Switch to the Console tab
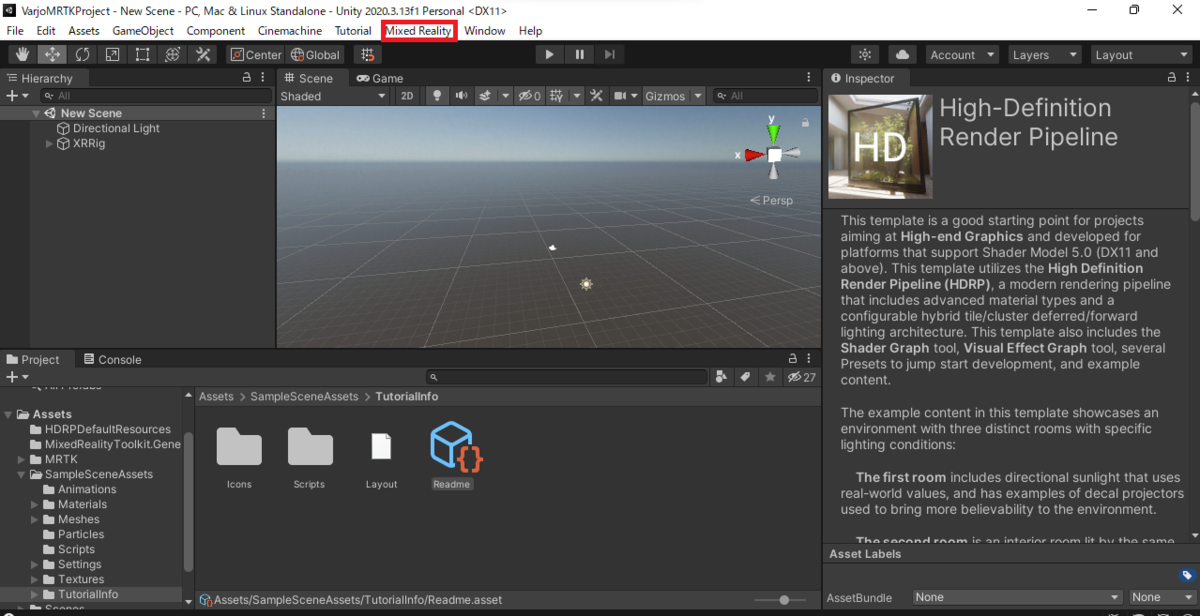The width and height of the screenshot is (1200, 616). (112, 359)
